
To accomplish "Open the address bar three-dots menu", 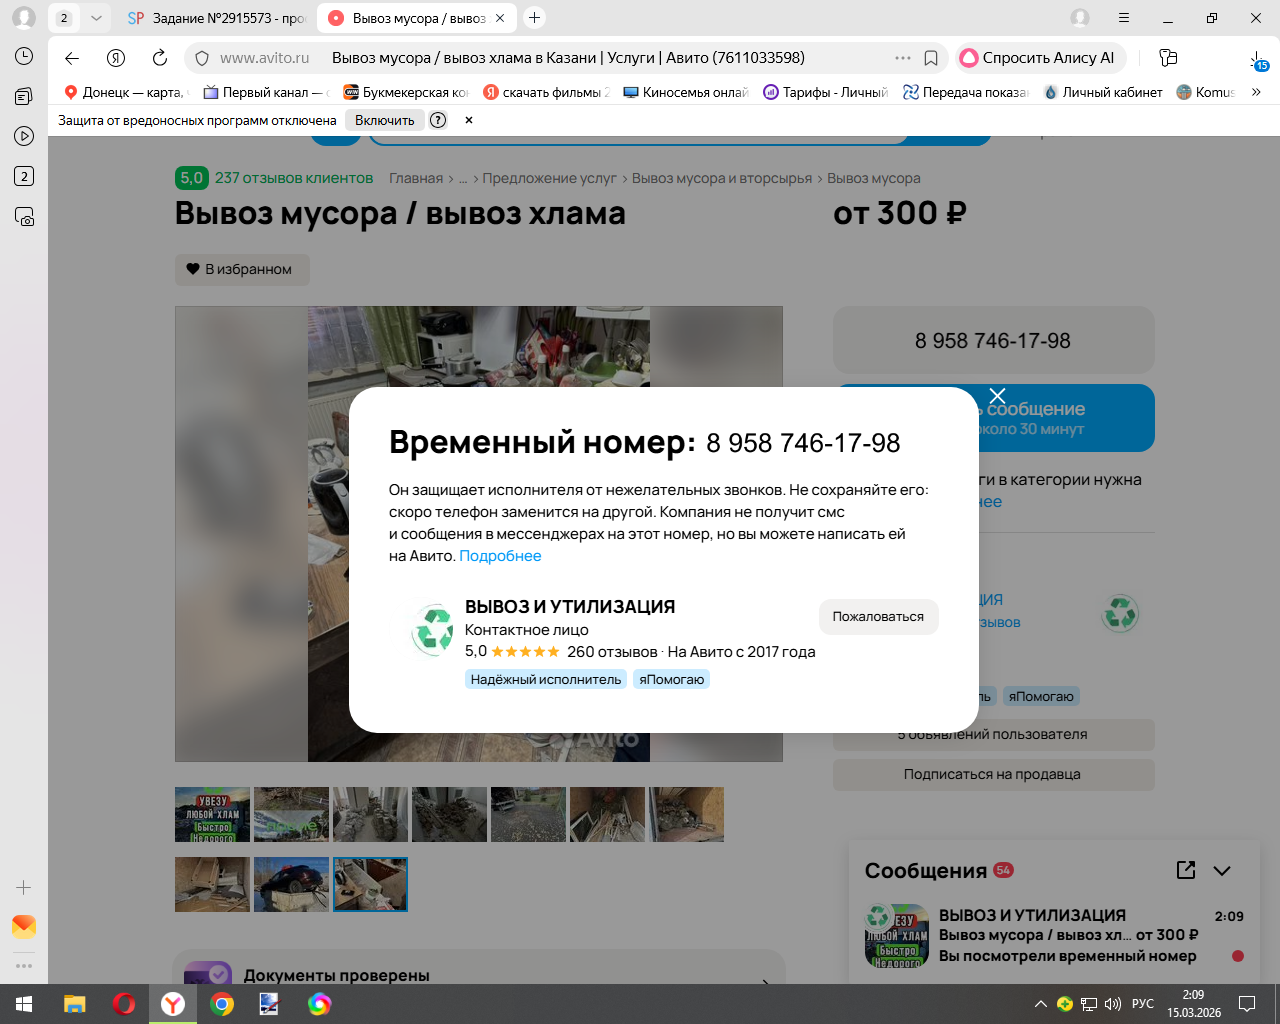I will pos(903,58).
